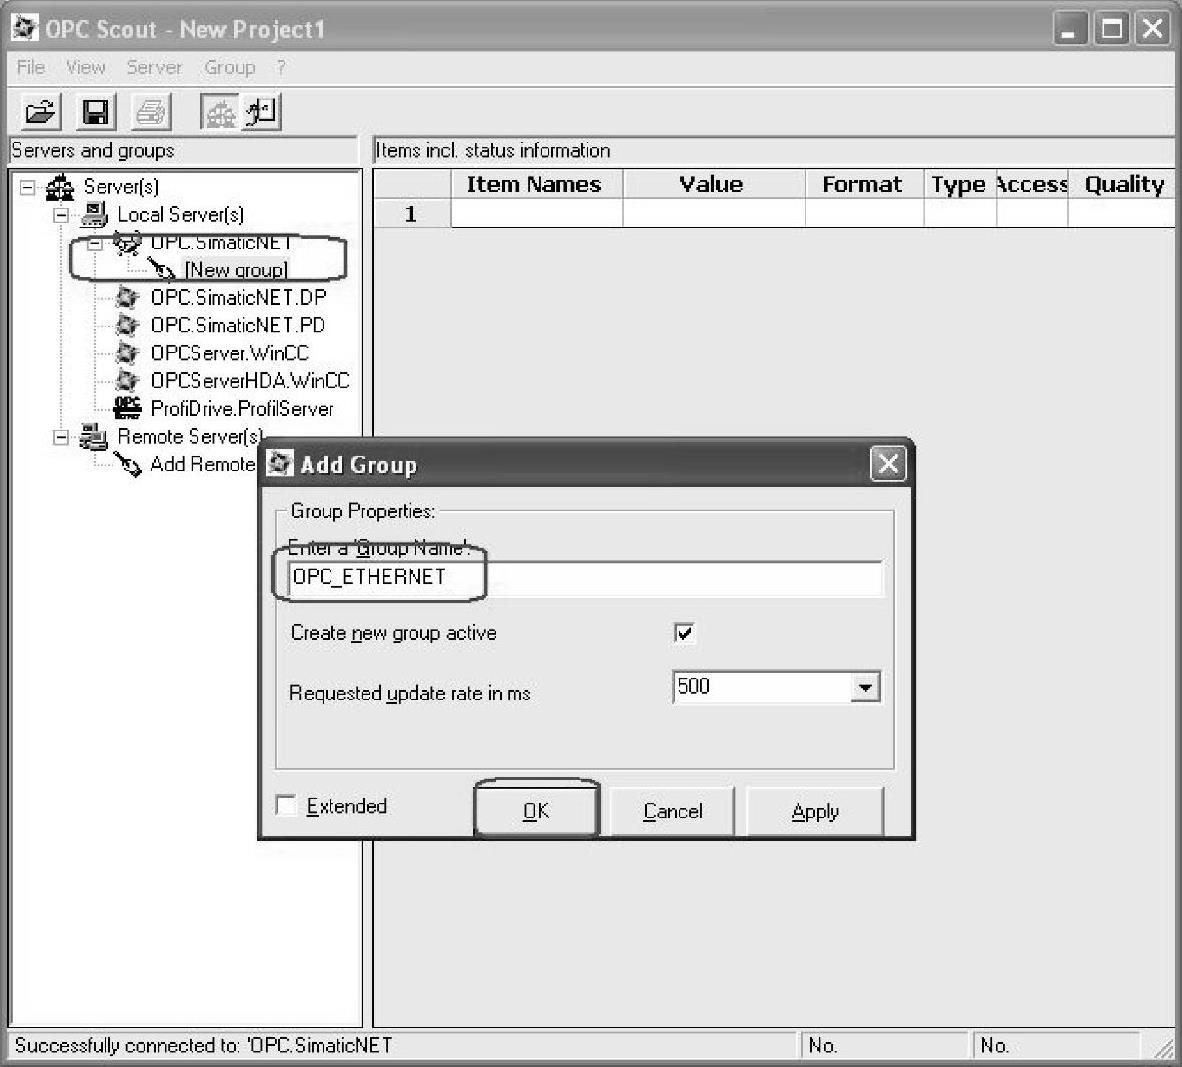The width and height of the screenshot is (1182, 1067).
Task: Click the Remote Server(s) computer icon
Action: (x=94, y=437)
